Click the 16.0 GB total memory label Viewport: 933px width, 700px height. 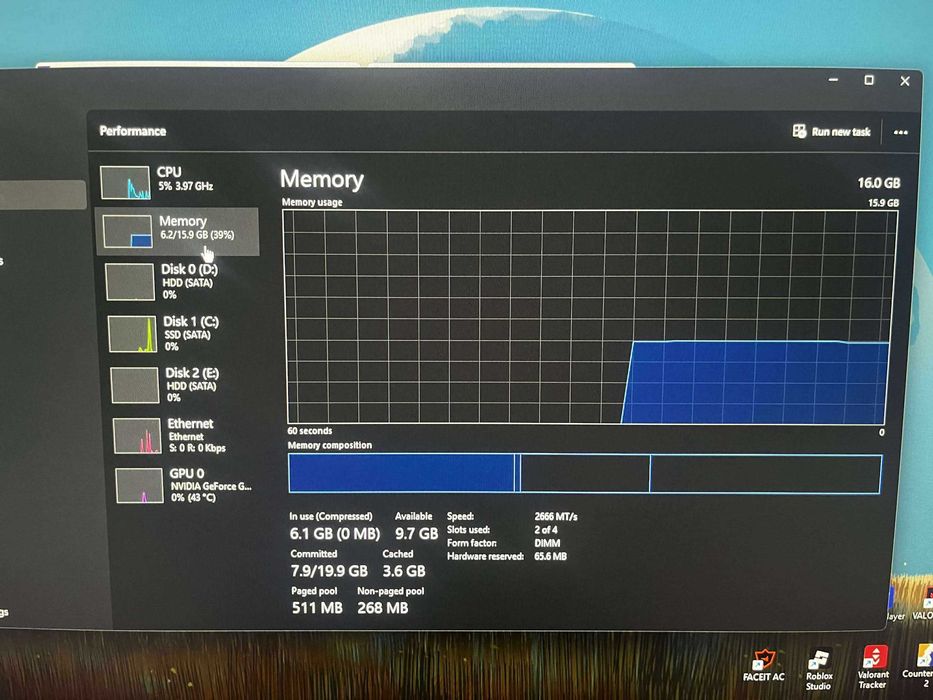[x=878, y=183]
